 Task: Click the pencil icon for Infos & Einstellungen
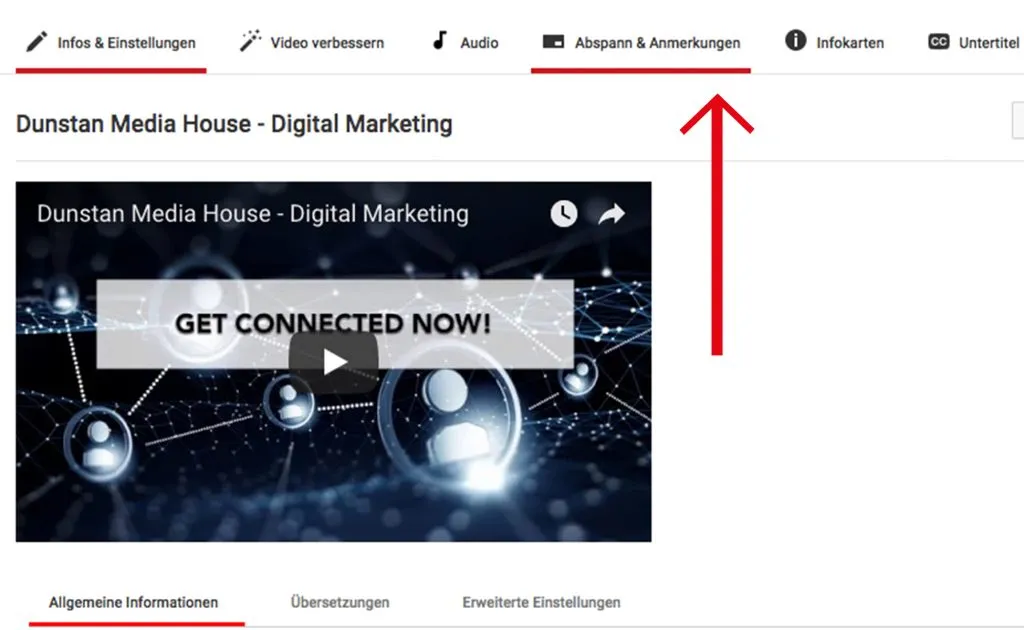(x=37, y=41)
